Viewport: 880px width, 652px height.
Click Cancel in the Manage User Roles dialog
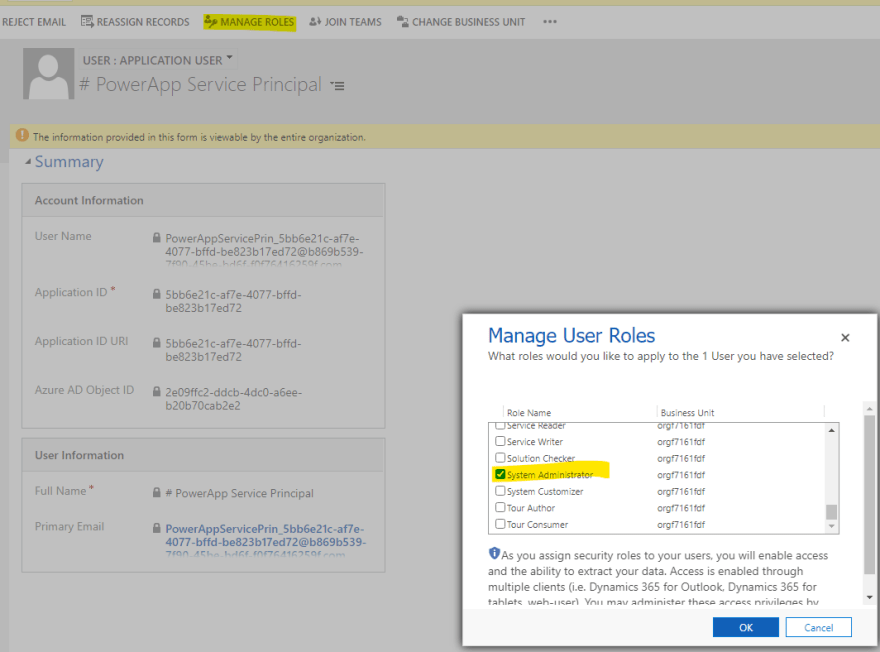pos(819,627)
